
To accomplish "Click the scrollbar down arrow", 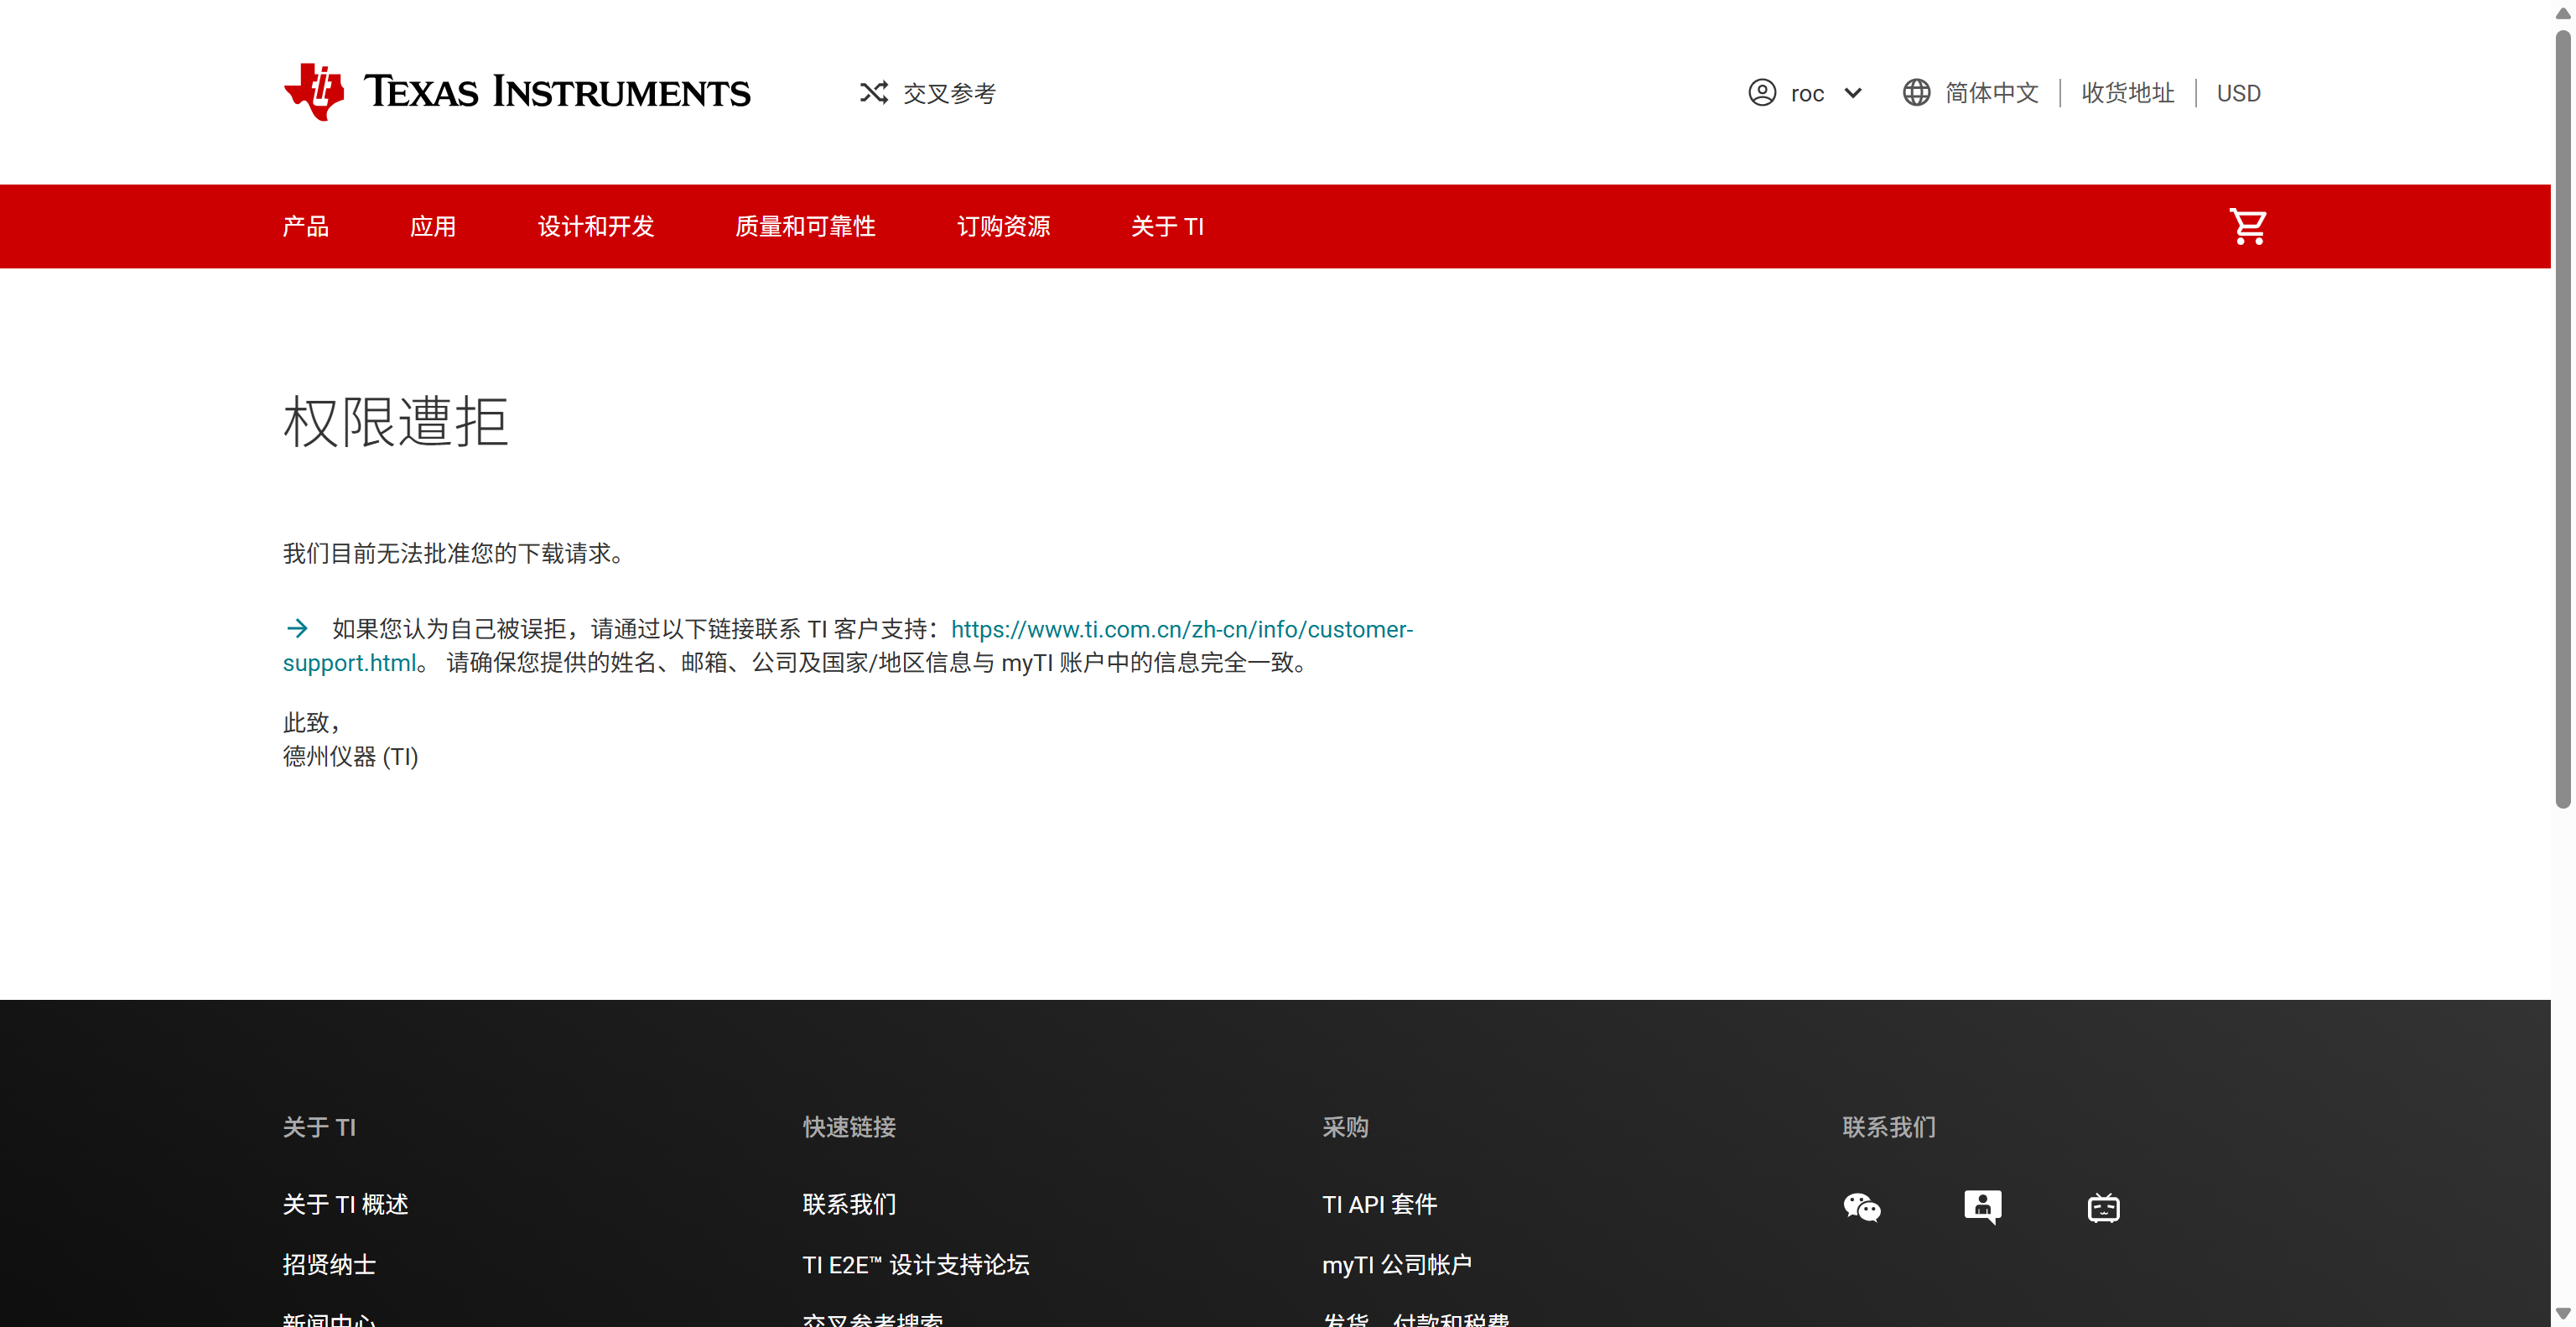I will click(x=2563, y=1313).
